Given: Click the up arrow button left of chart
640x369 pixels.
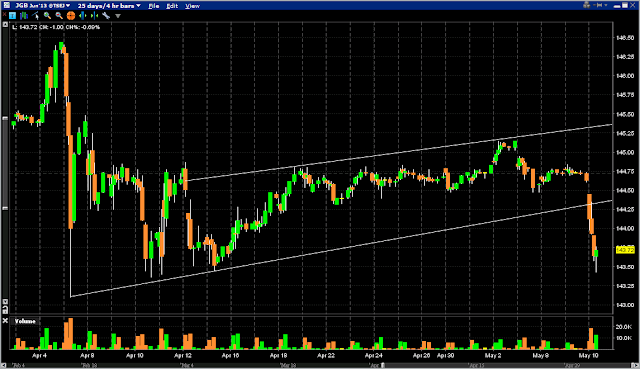Looking at the screenshot, I should coord(5,24).
